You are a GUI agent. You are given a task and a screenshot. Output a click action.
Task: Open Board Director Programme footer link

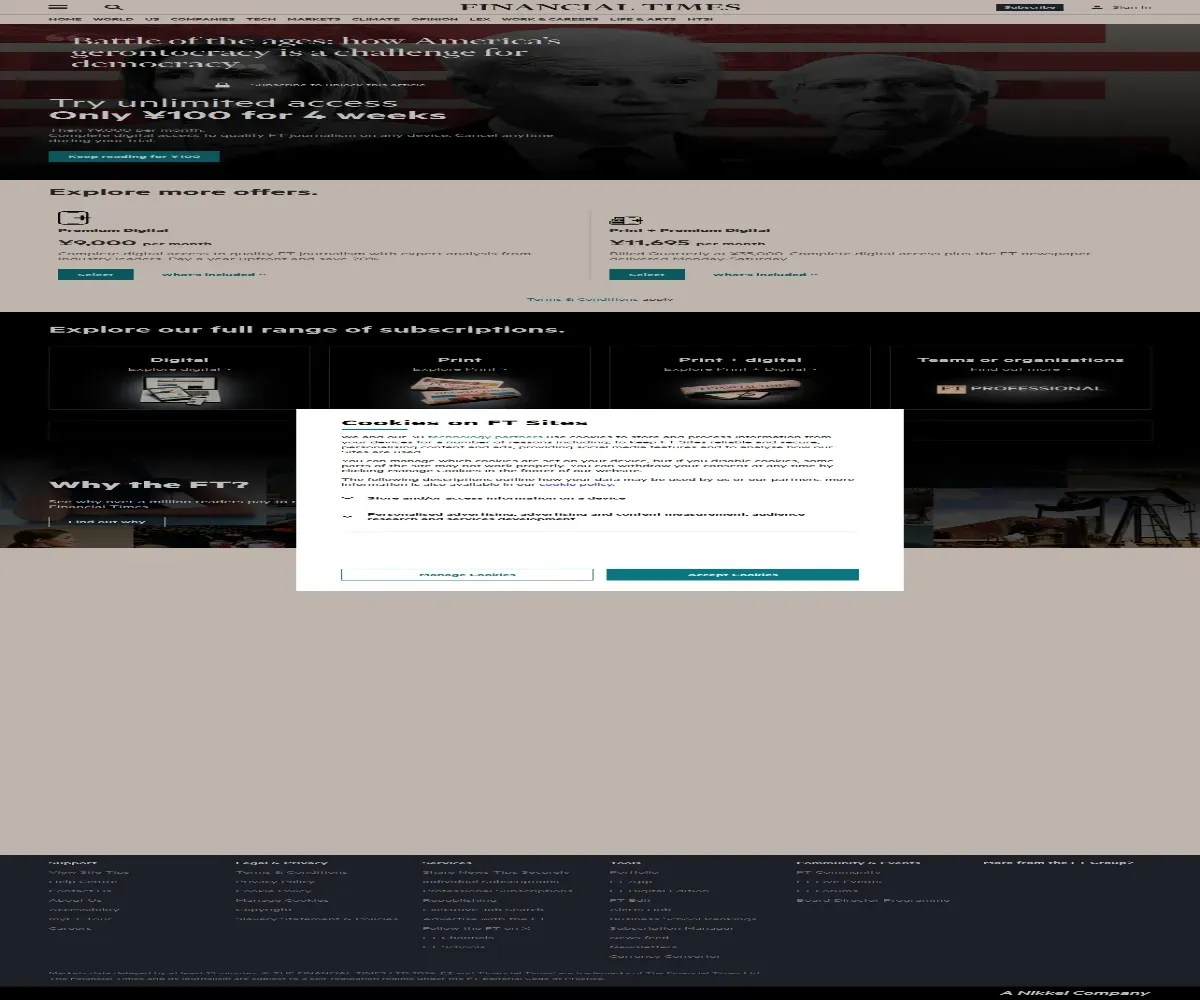[873, 900]
